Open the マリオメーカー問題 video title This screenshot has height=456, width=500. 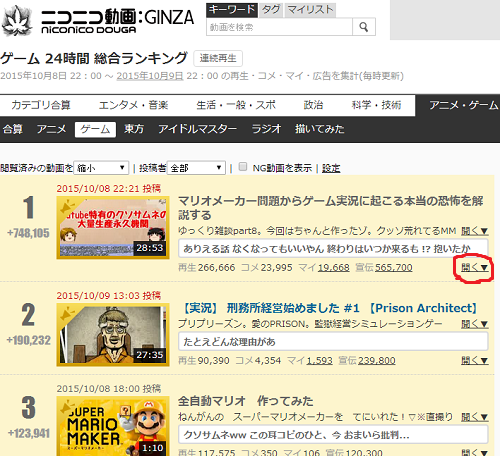[331, 208]
